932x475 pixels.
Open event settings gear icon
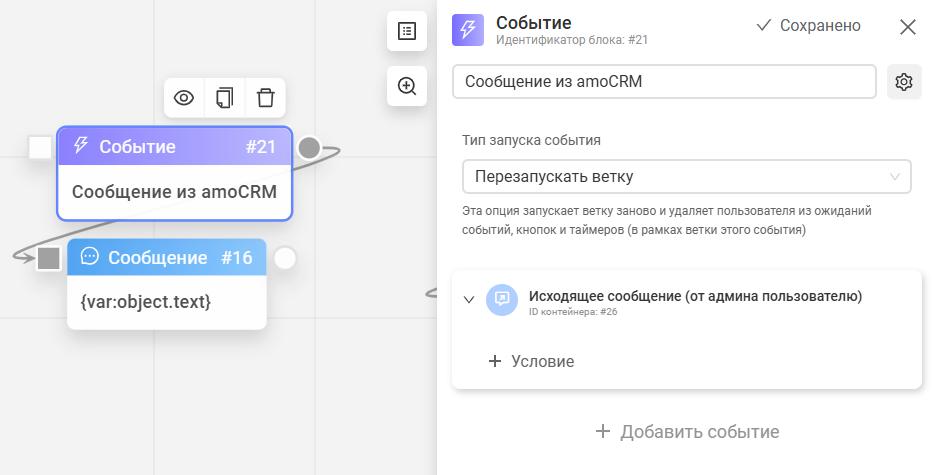point(904,82)
